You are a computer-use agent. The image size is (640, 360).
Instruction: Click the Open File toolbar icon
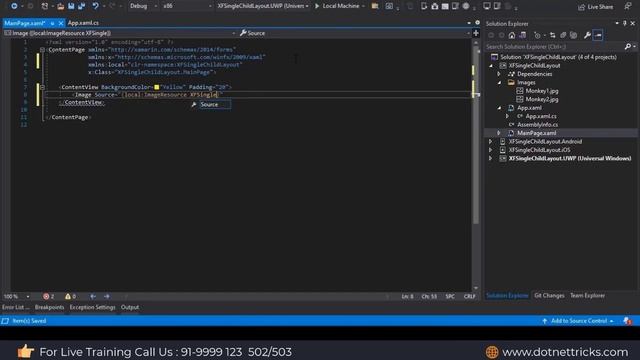click(x=60, y=6)
